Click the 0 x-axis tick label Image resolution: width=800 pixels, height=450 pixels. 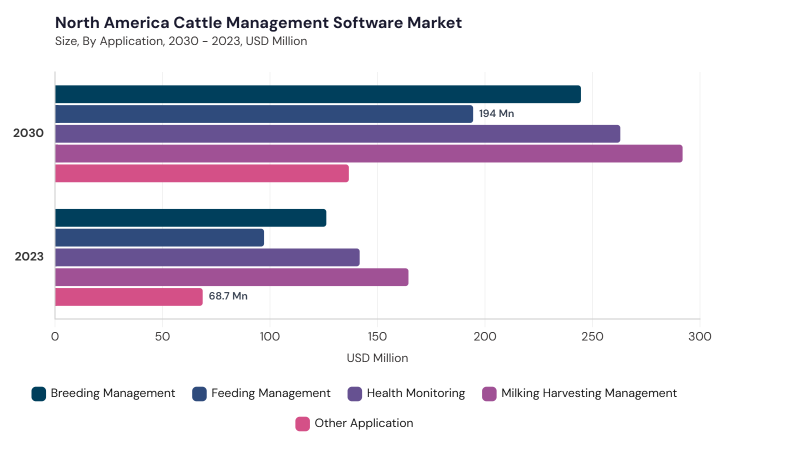(55, 337)
